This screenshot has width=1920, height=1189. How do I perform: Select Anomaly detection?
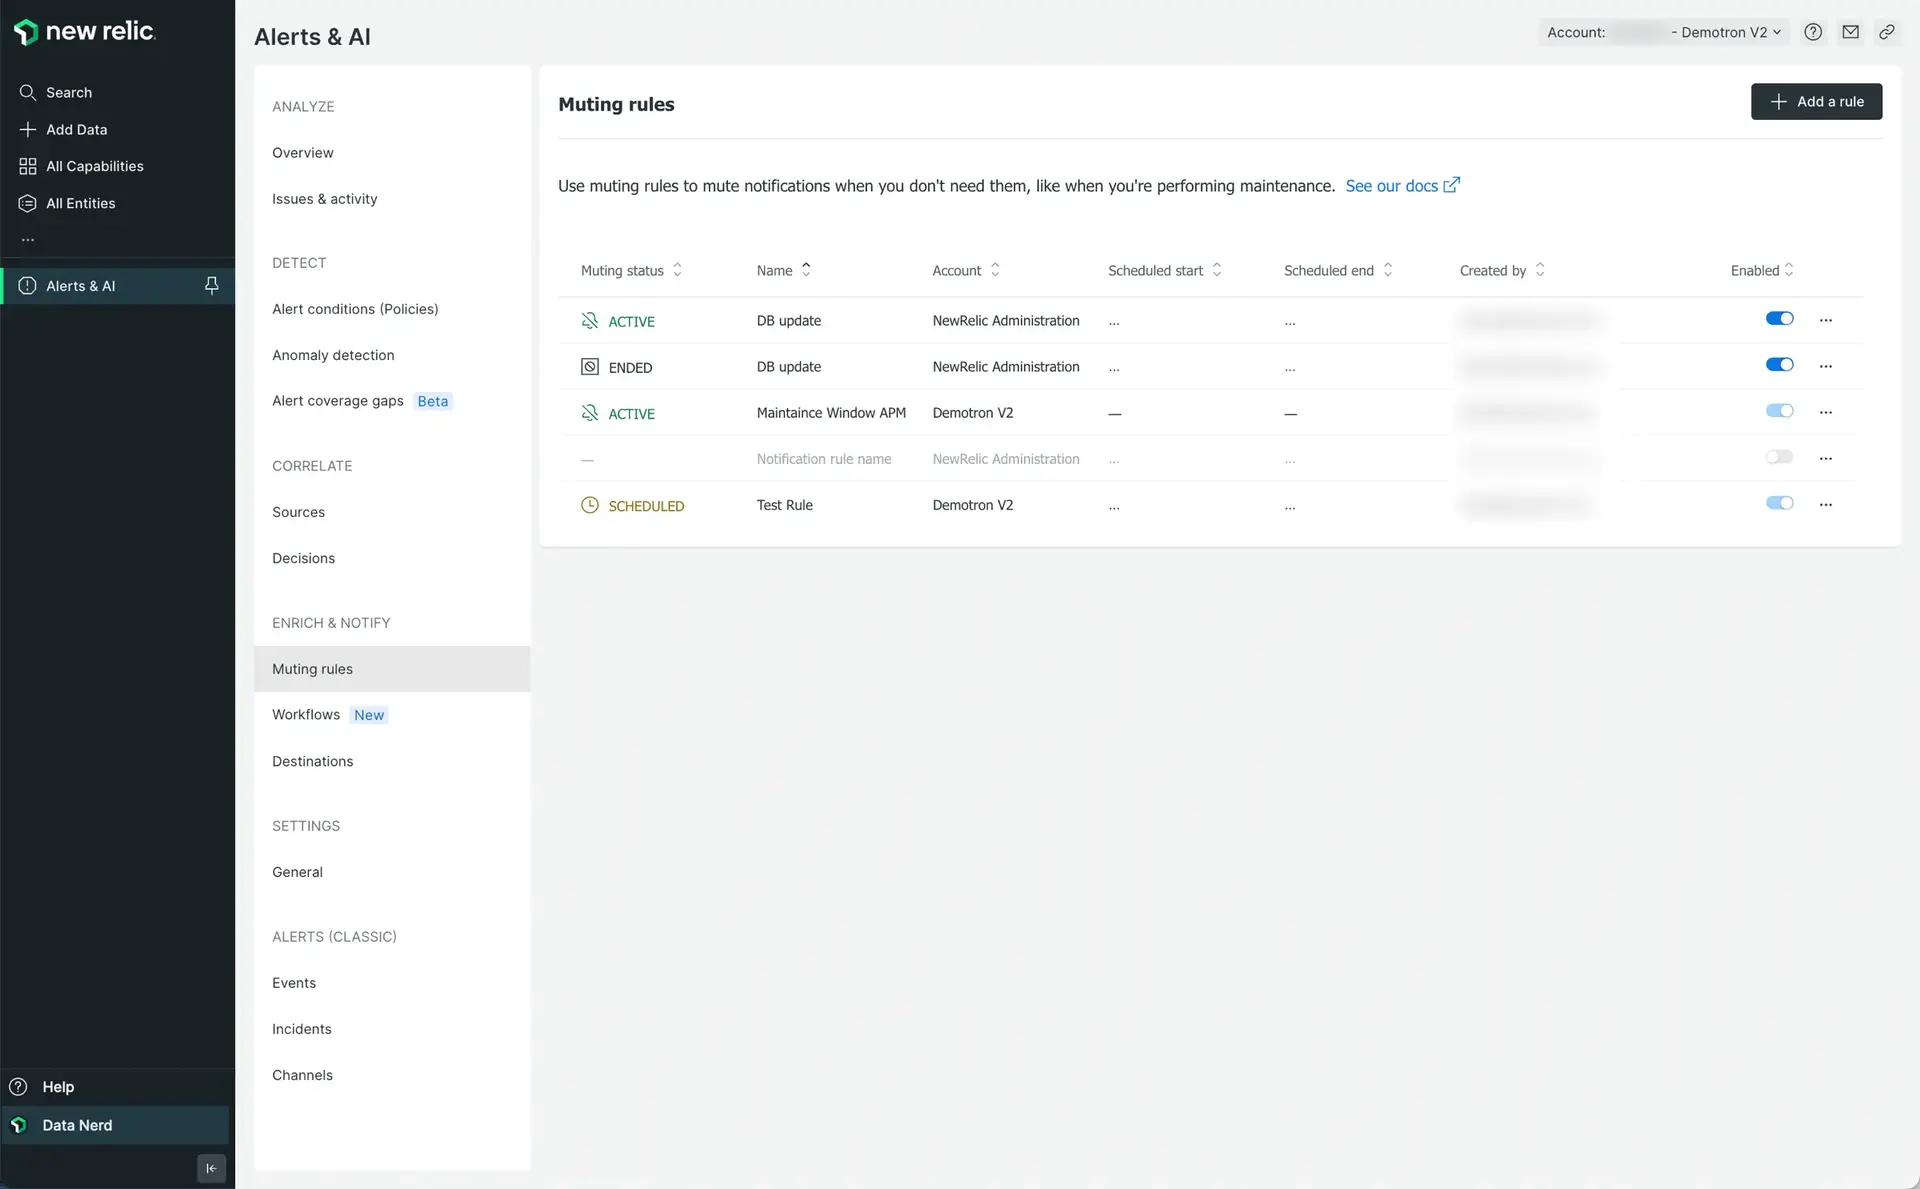pos(333,355)
